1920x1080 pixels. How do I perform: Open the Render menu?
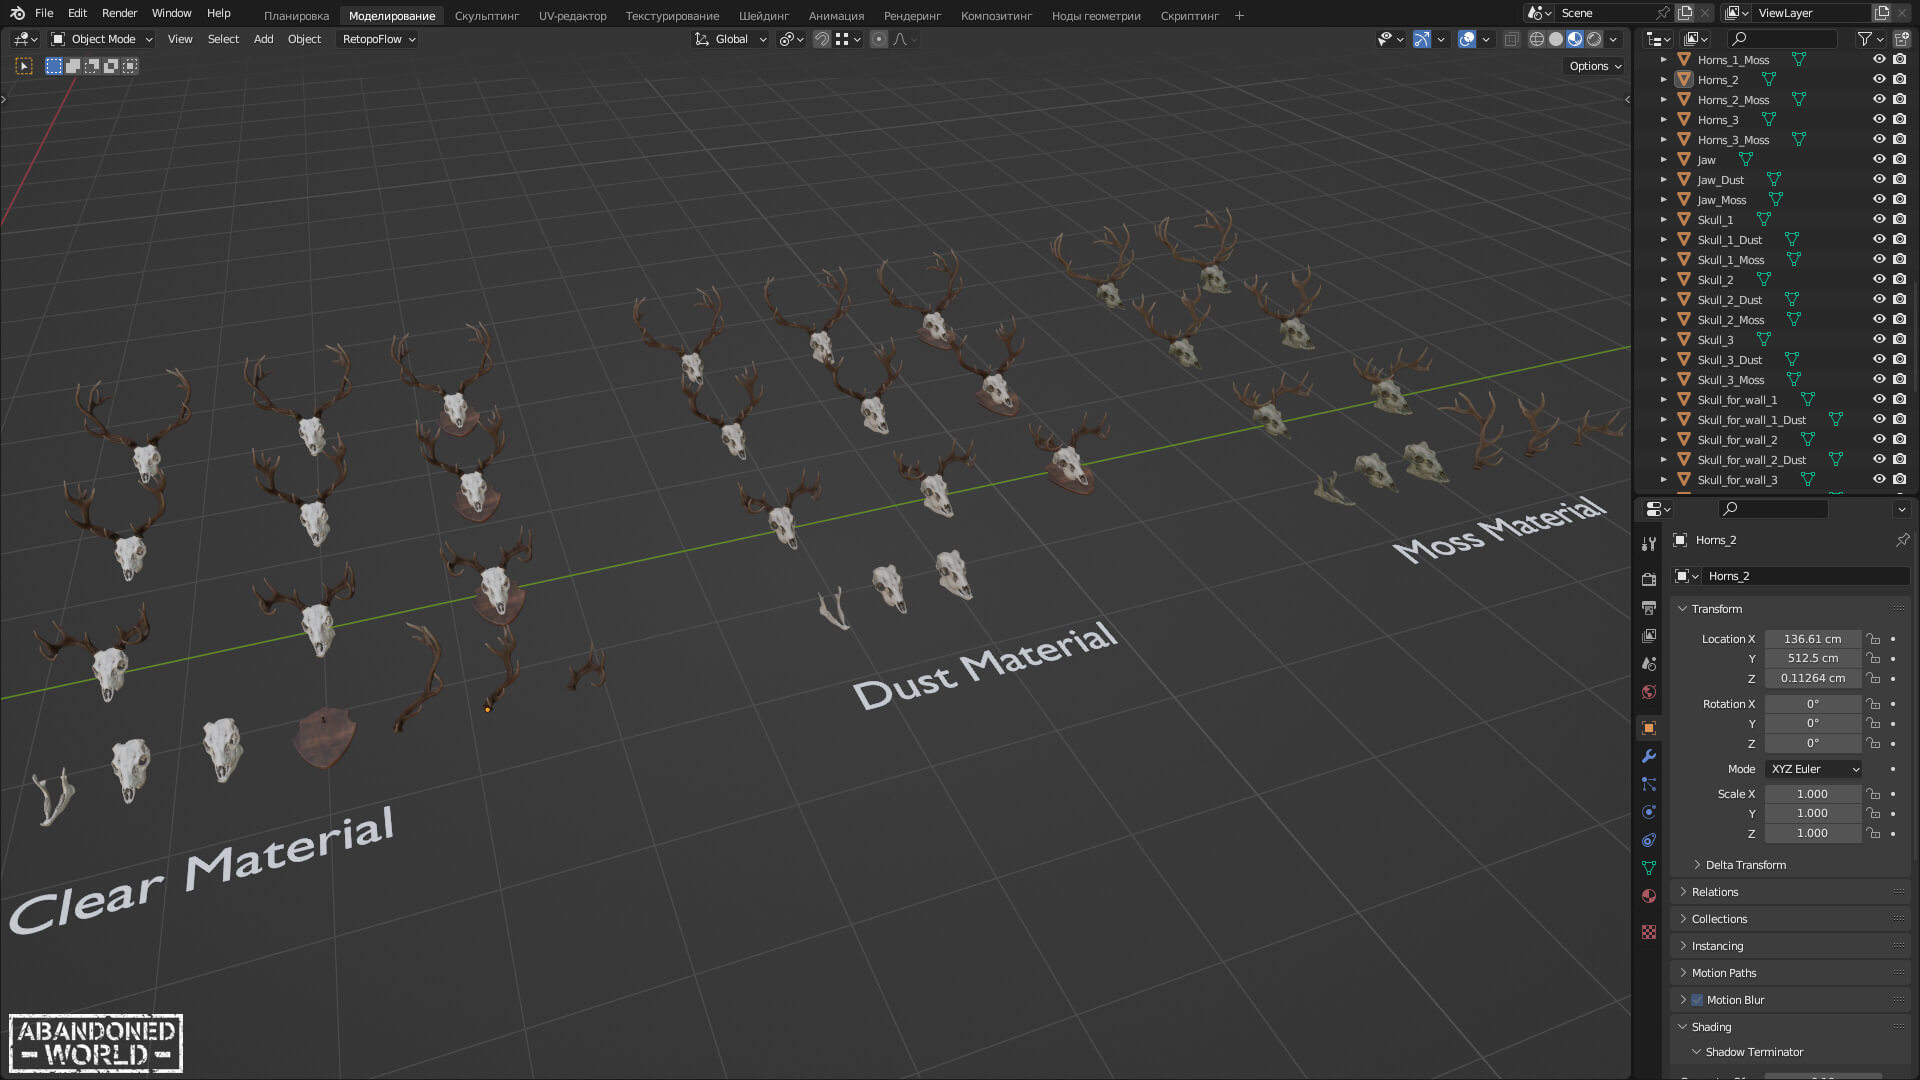tap(119, 13)
